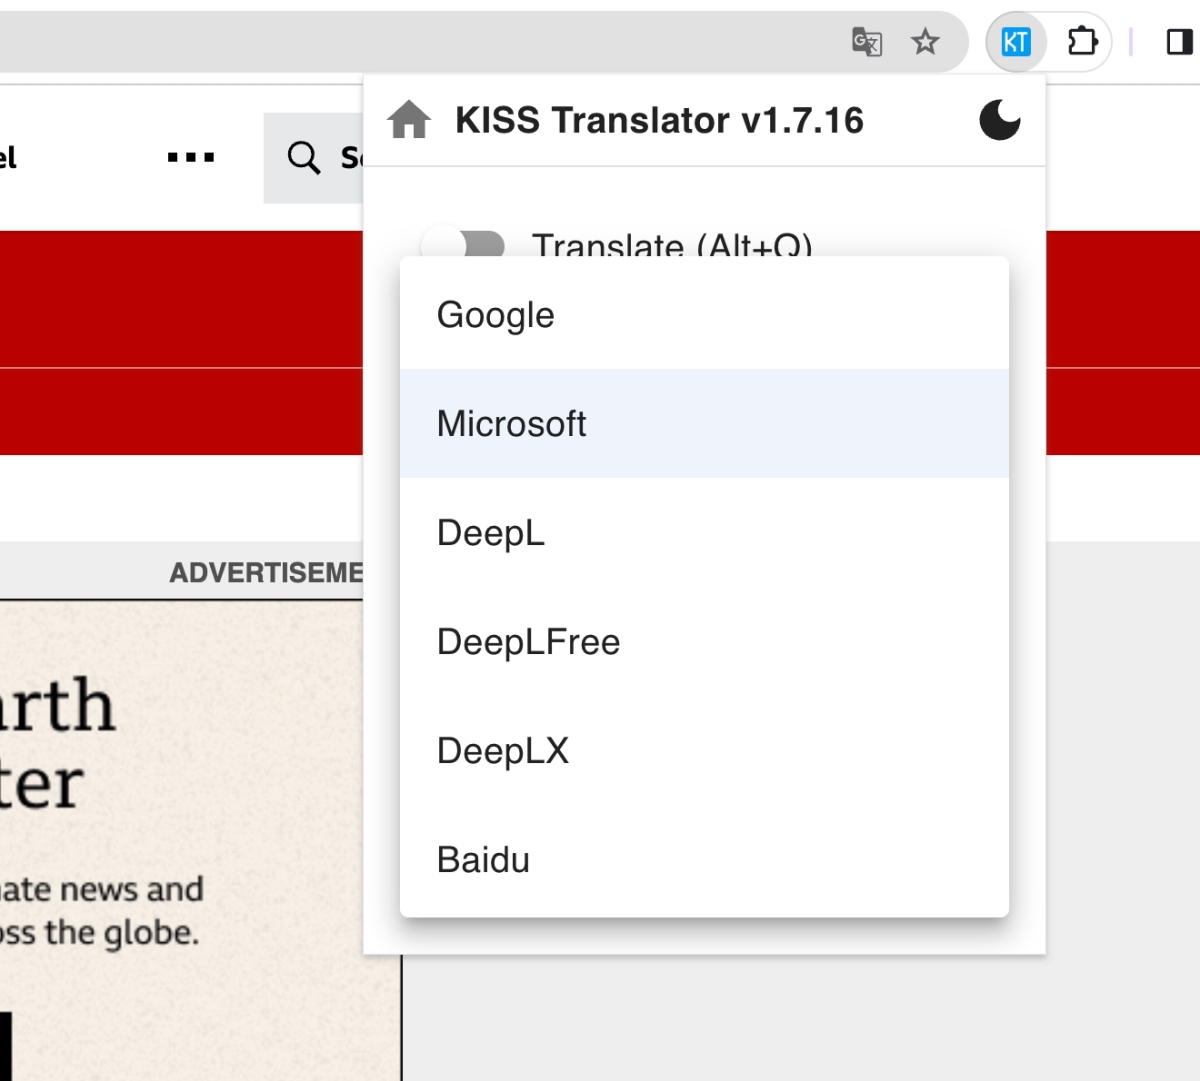Viewport: 1200px width, 1081px height.
Task: Click the KISS Translator v1.7.16 title
Action: 659,120
